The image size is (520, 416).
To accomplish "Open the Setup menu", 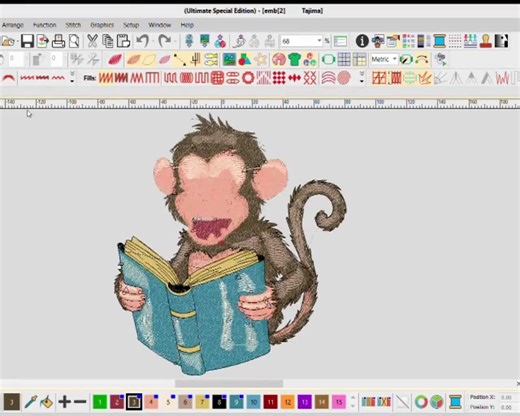I will (131, 25).
